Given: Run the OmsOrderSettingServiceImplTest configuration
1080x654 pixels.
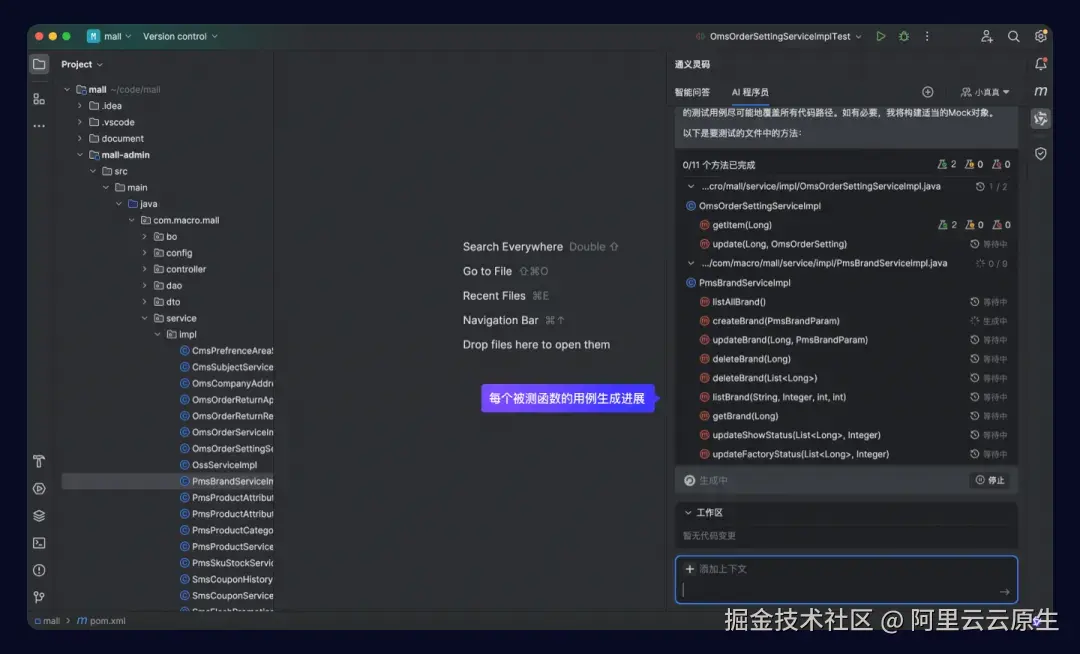Looking at the screenshot, I should [880, 36].
